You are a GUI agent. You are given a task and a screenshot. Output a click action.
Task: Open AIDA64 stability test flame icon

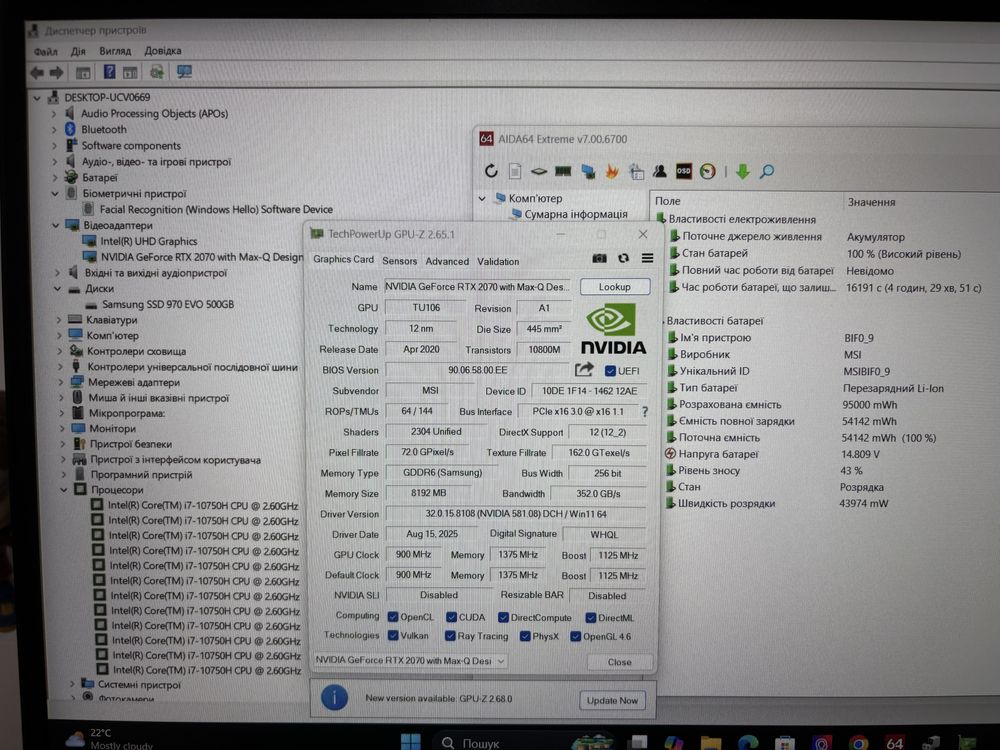click(612, 171)
